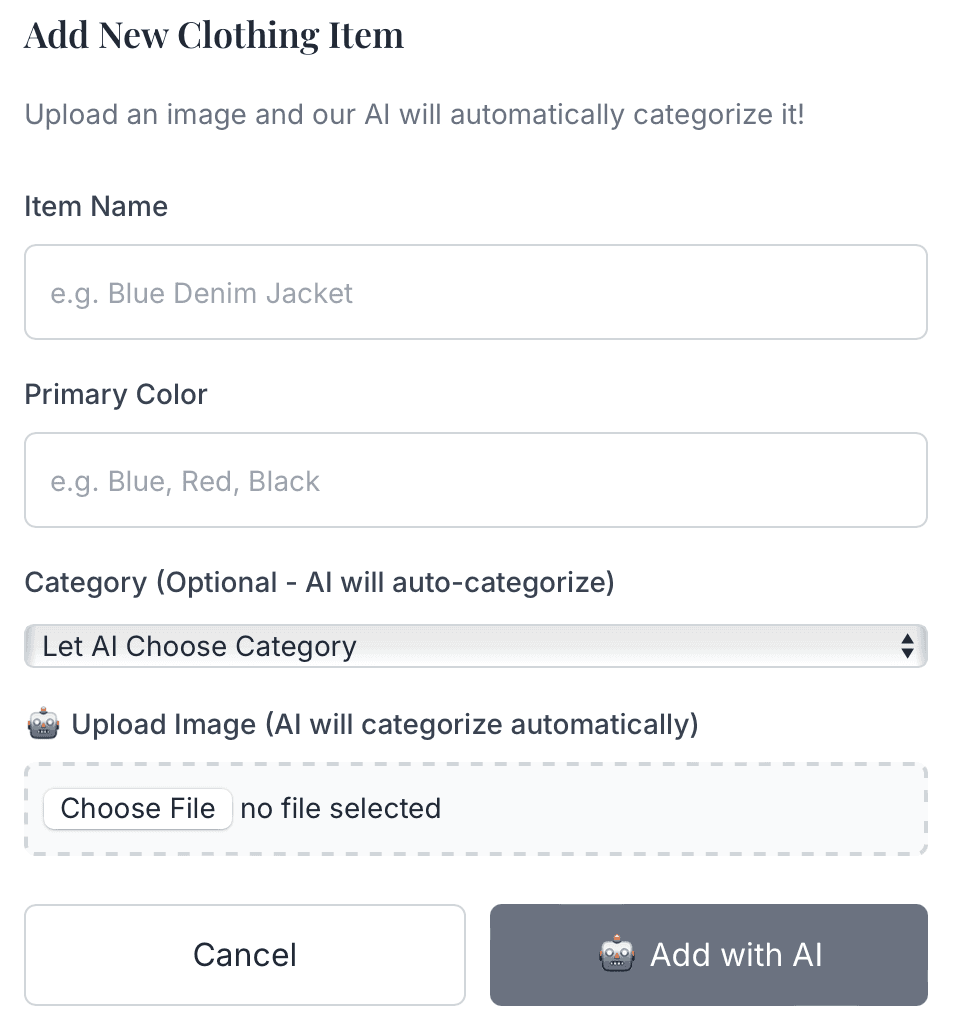Click the AI auto-categorize description text
This screenshot has height=1034, width=958.
[414, 114]
